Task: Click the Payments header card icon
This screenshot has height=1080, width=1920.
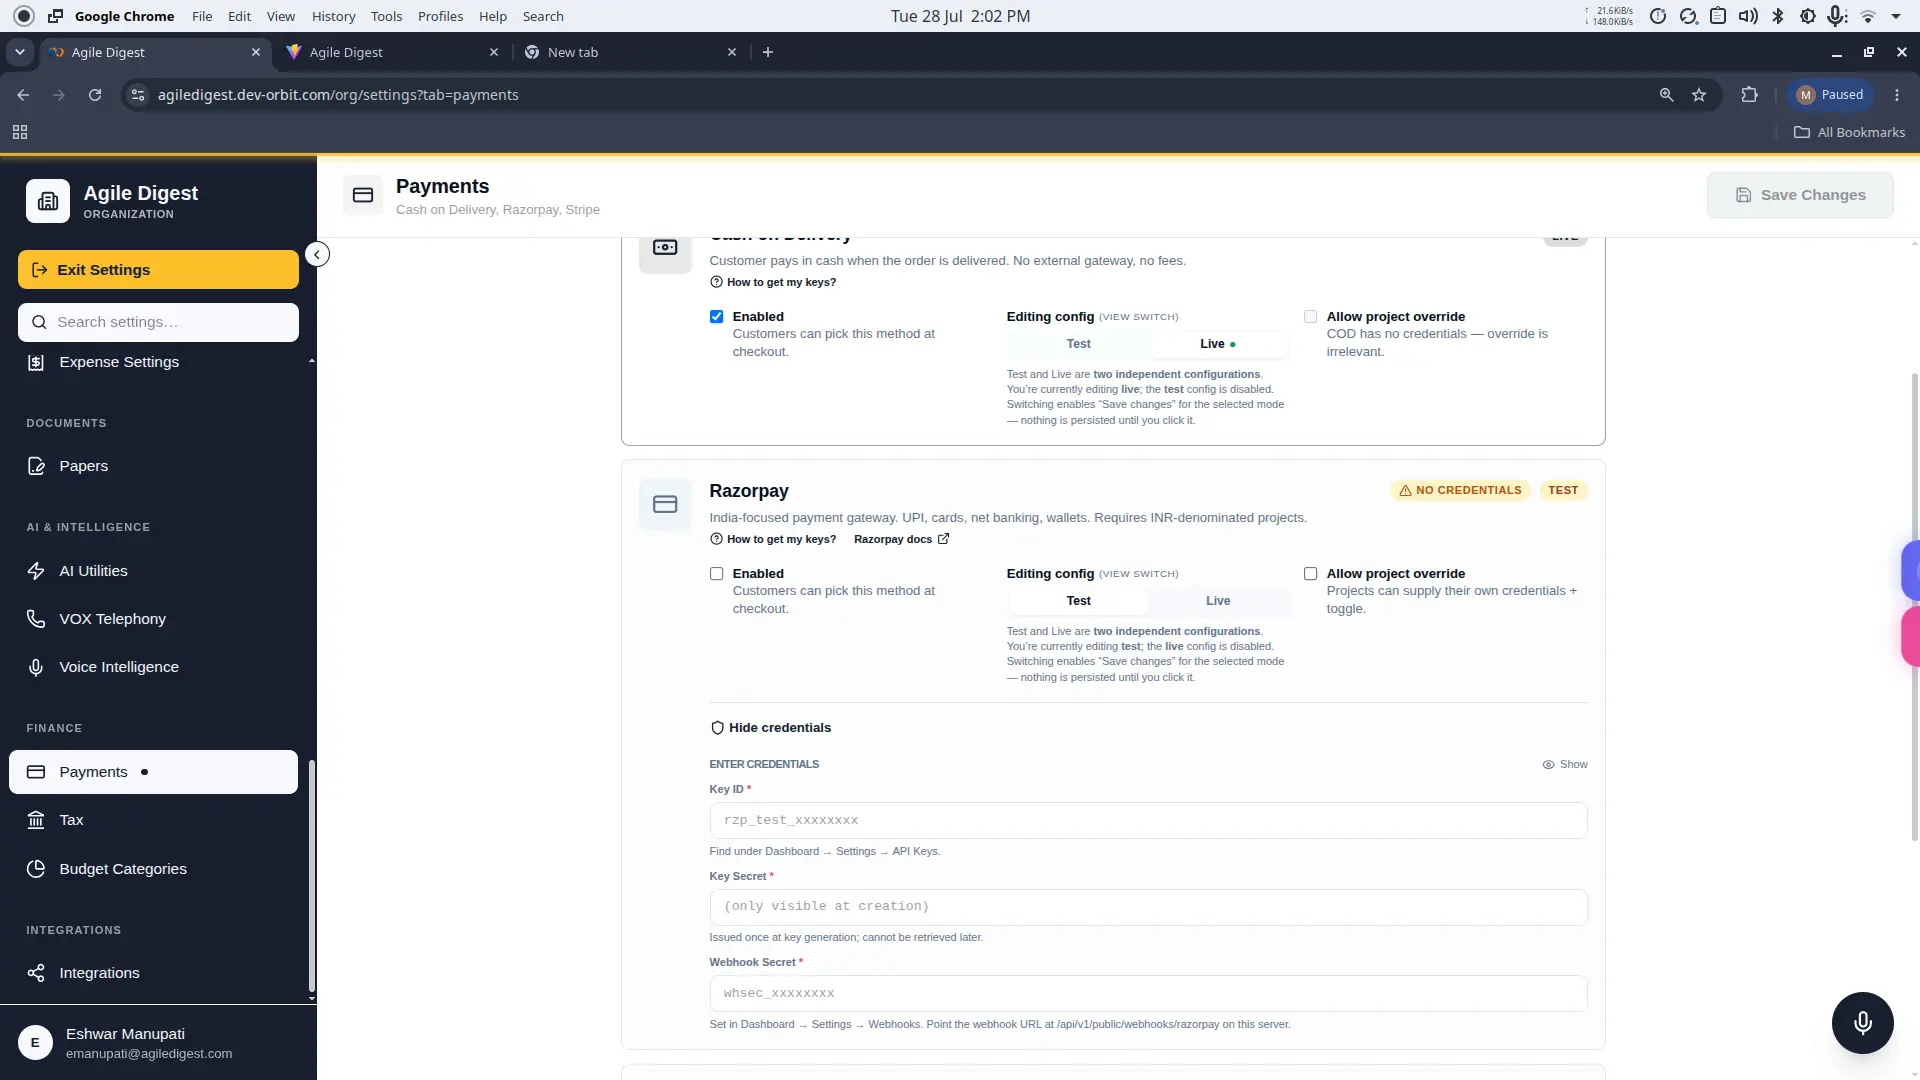Action: (x=363, y=195)
